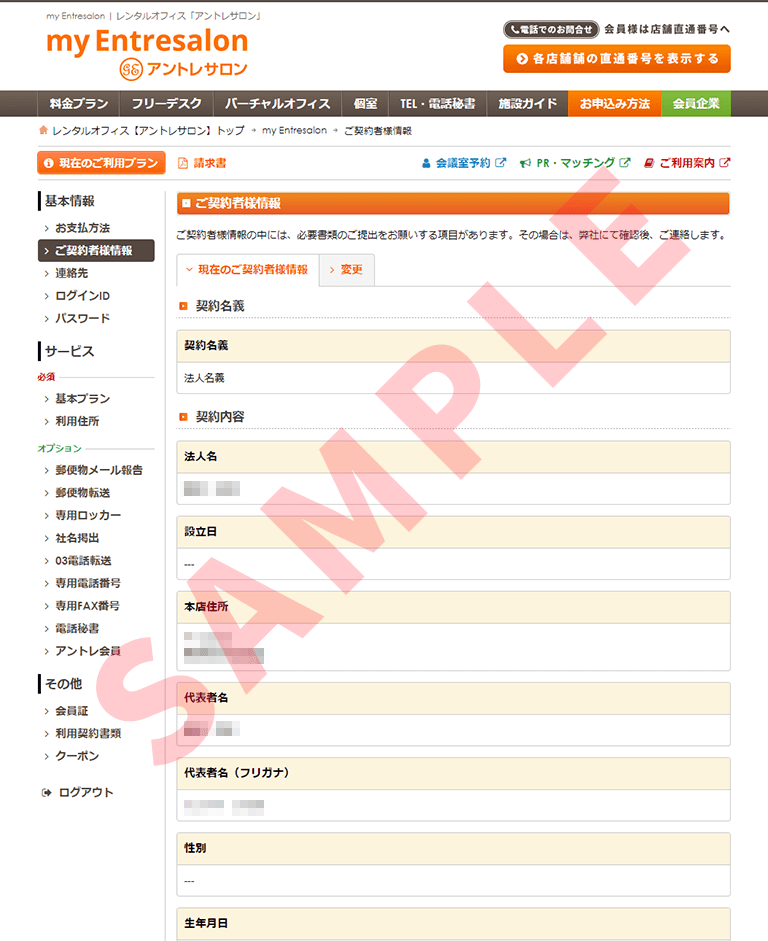Open 会員企業 green menu item
This screenshot has width=768, height=941.
click(x=695, y=104)
